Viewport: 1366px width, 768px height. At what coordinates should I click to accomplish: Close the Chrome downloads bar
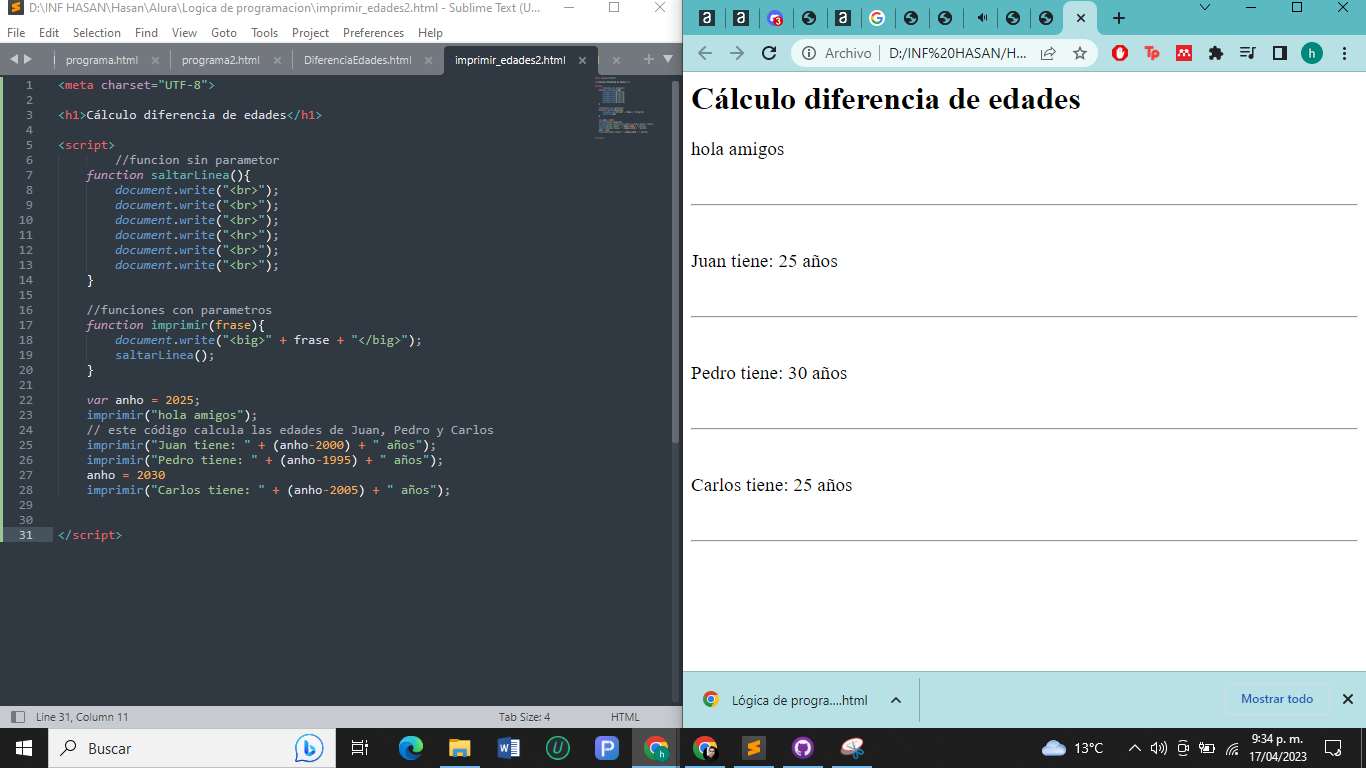pos(1347,699)
